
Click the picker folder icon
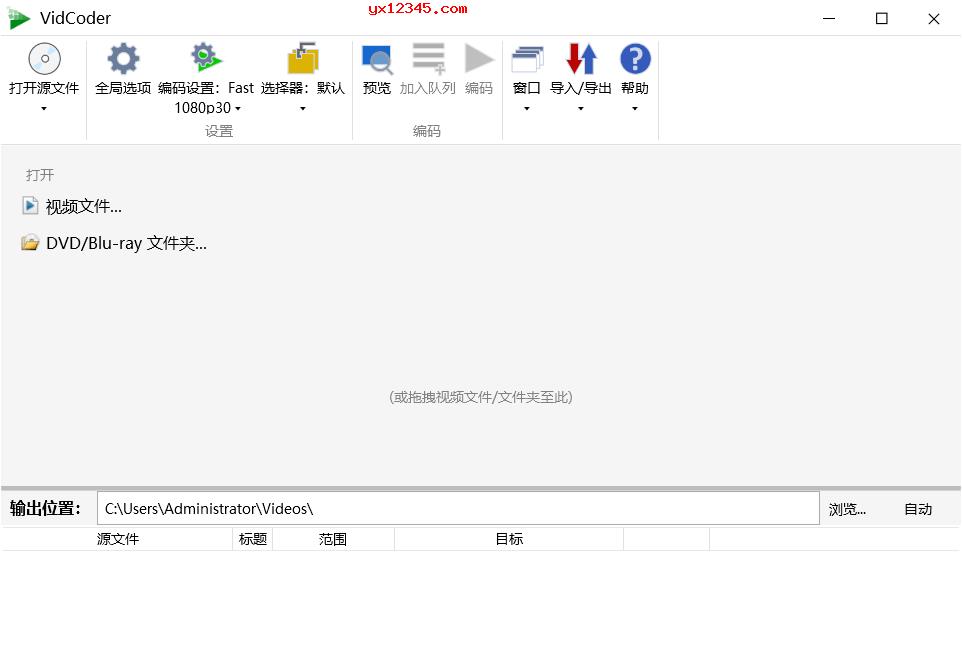tap(303, 58)
